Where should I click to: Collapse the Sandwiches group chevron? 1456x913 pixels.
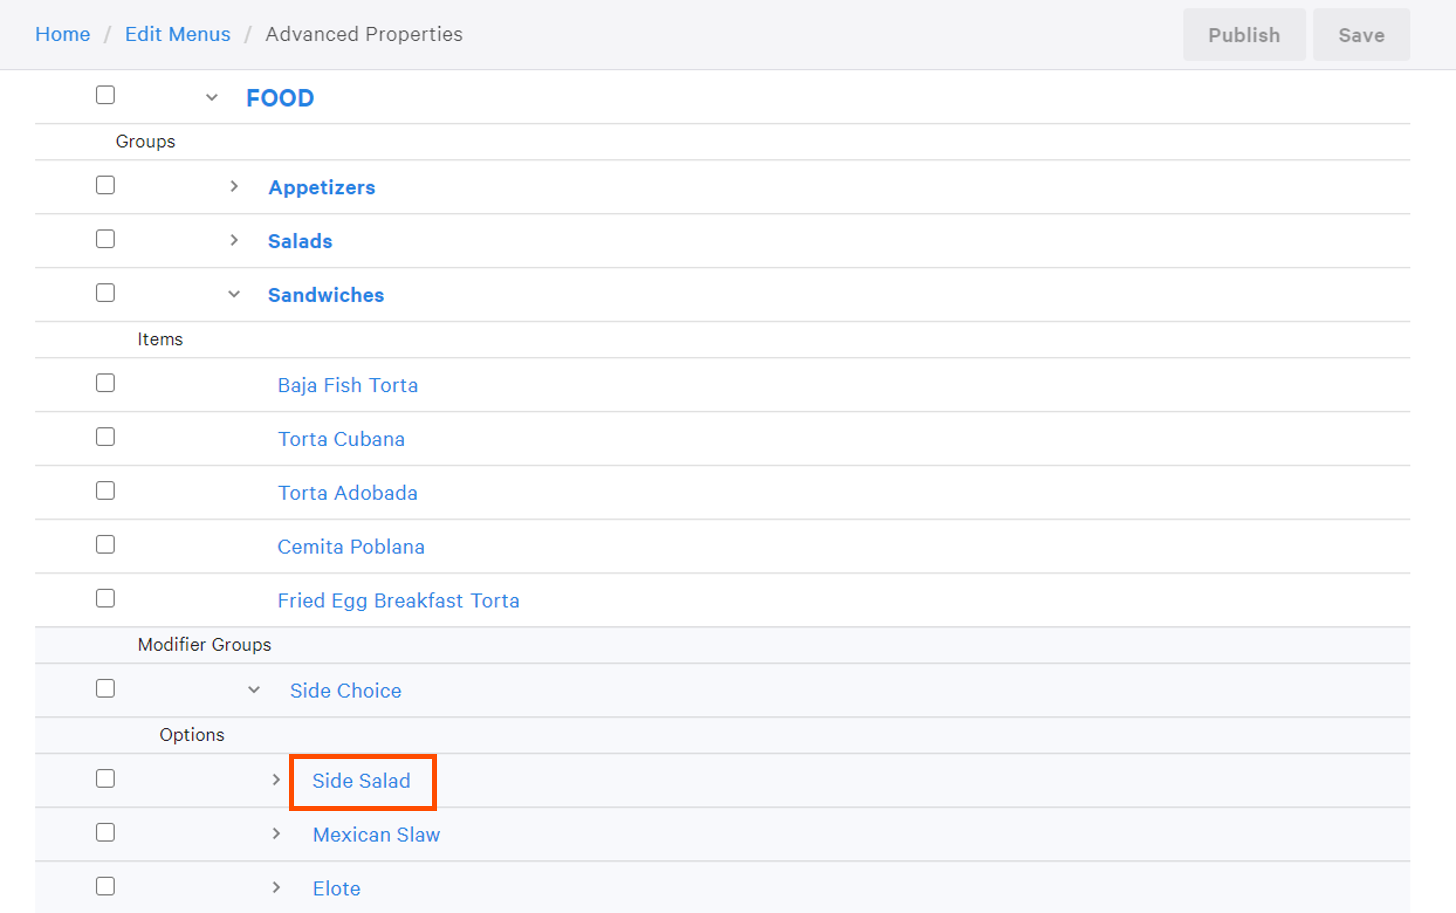pos(234,295)
